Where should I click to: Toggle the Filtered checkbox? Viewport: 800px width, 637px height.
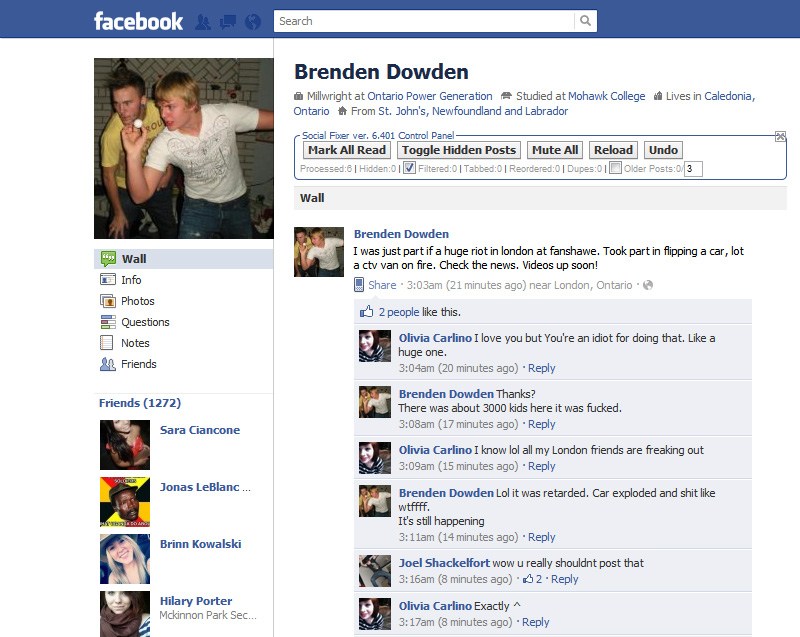coord(409,168)
